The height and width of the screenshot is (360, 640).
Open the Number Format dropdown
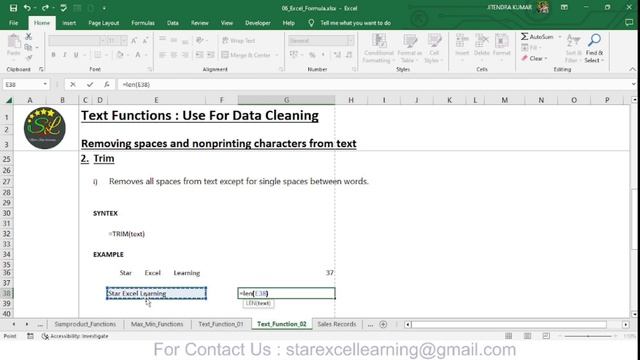coord(350,40)
